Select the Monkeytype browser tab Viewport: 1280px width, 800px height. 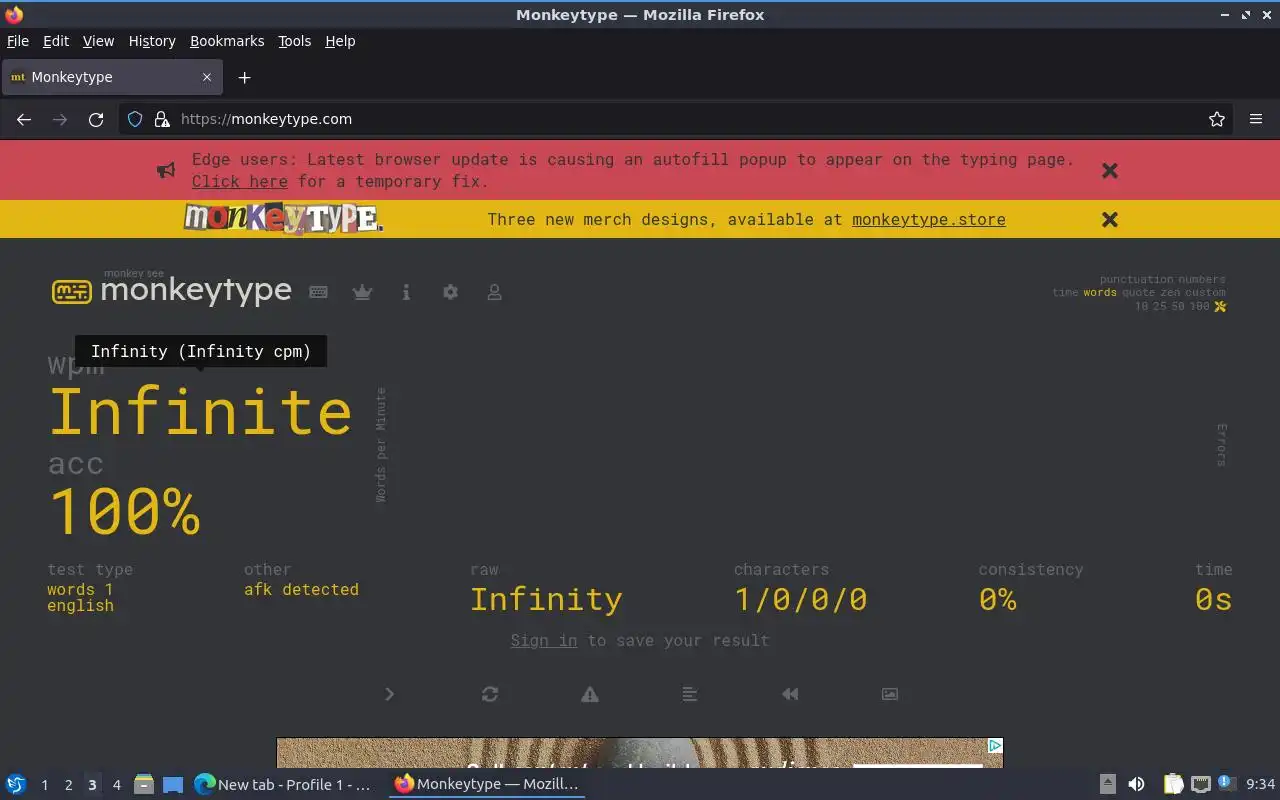pyautogui.click(x=112, y=77)
